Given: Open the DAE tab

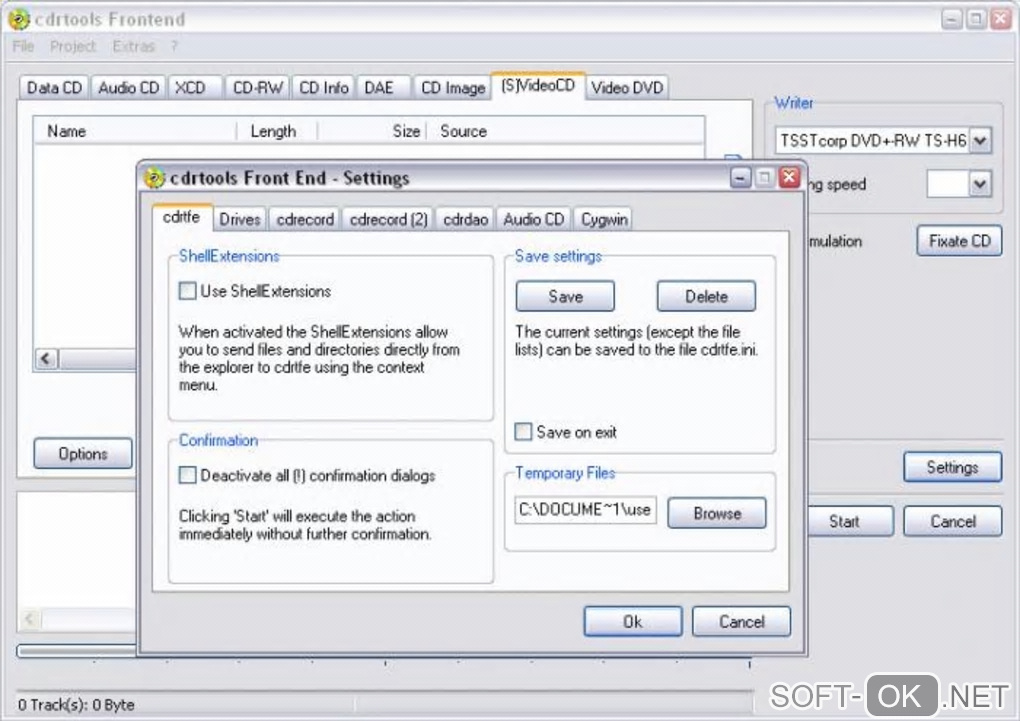Looking at the screenshot, I should coord(384,88).
